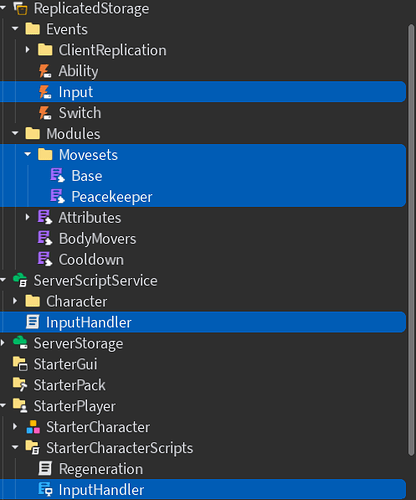Click the StarterPack service icon
The image size is (416, 500).
(x=20, y=385)
